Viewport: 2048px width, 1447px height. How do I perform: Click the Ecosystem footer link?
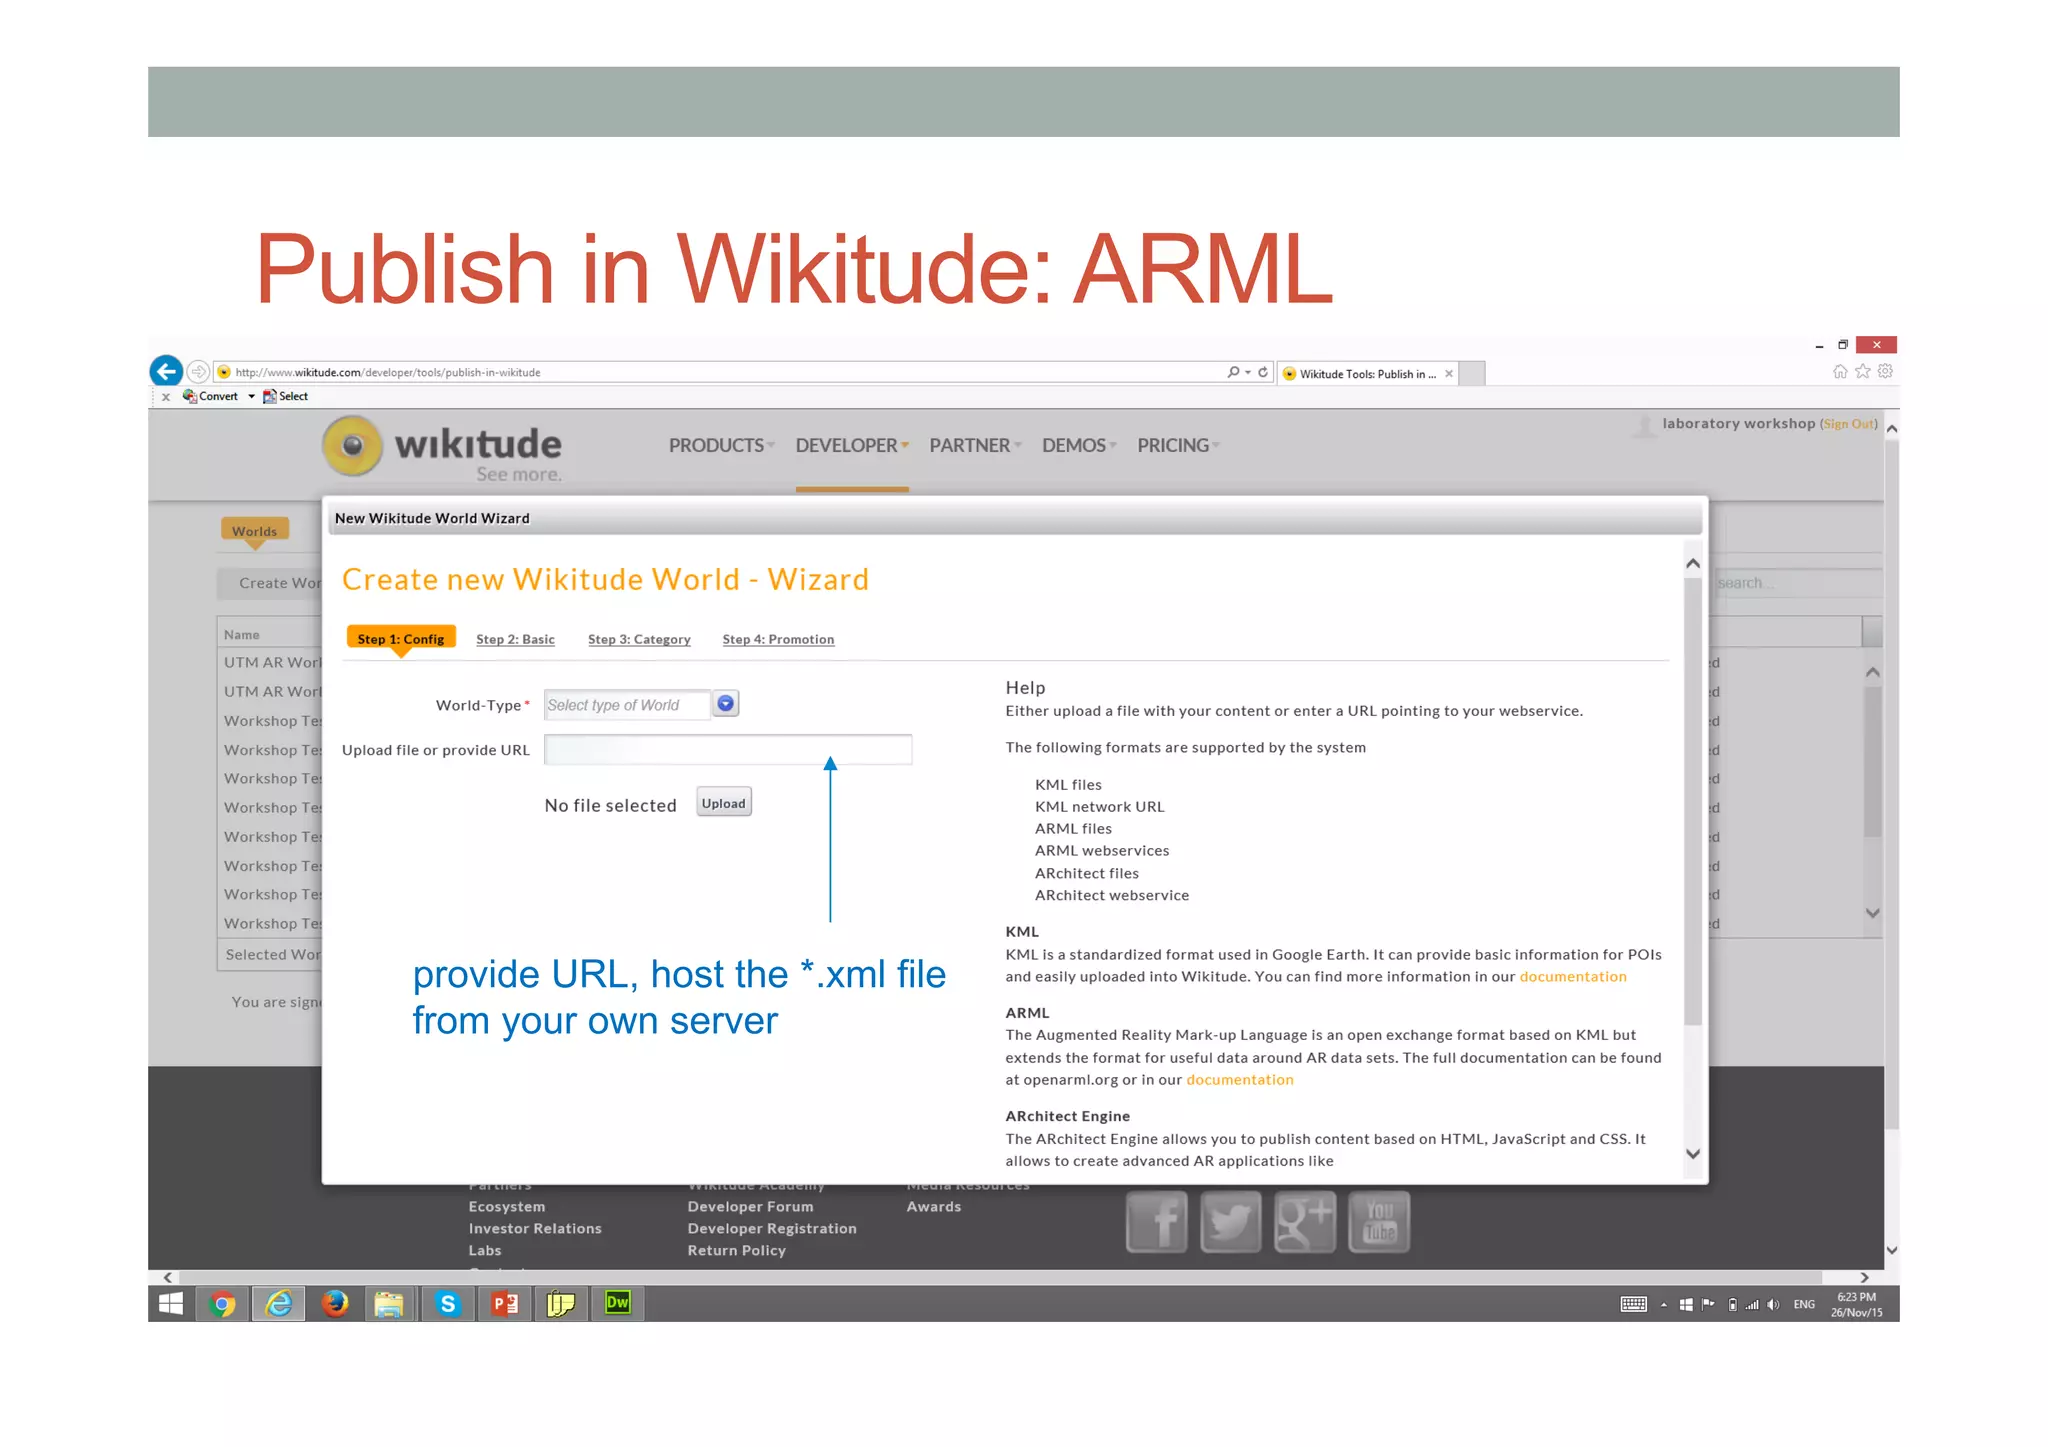tap(507, 1207)
